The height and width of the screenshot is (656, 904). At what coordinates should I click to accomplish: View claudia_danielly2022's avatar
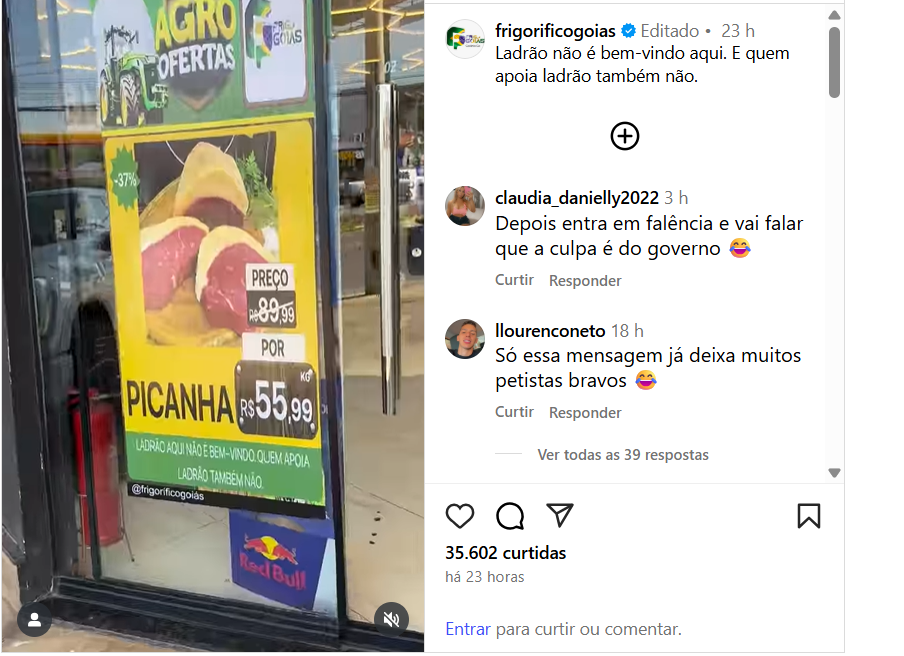pyautogui.click(x=465, y=206)
